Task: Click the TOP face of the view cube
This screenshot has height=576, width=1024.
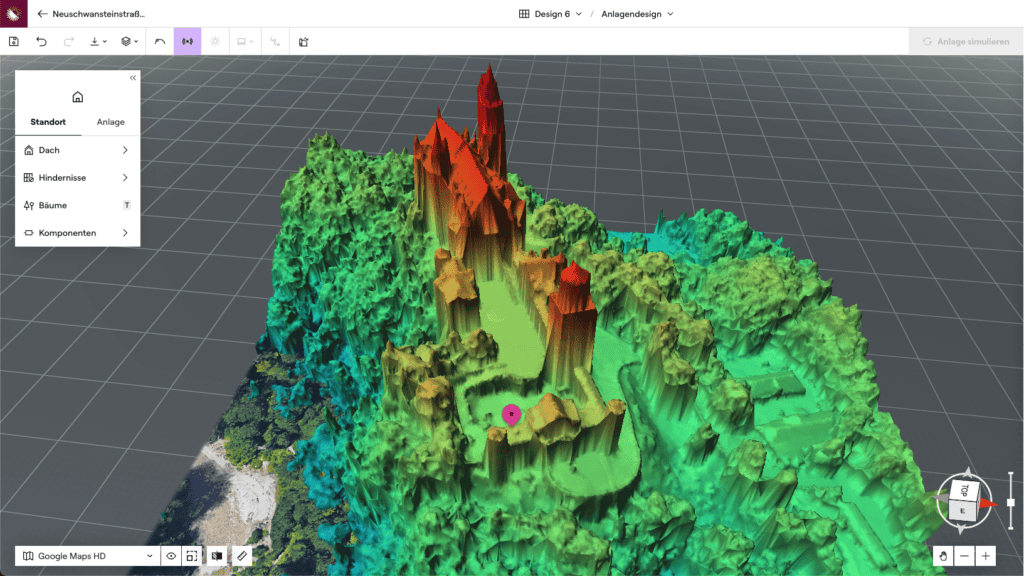Action: click(965, 490)
